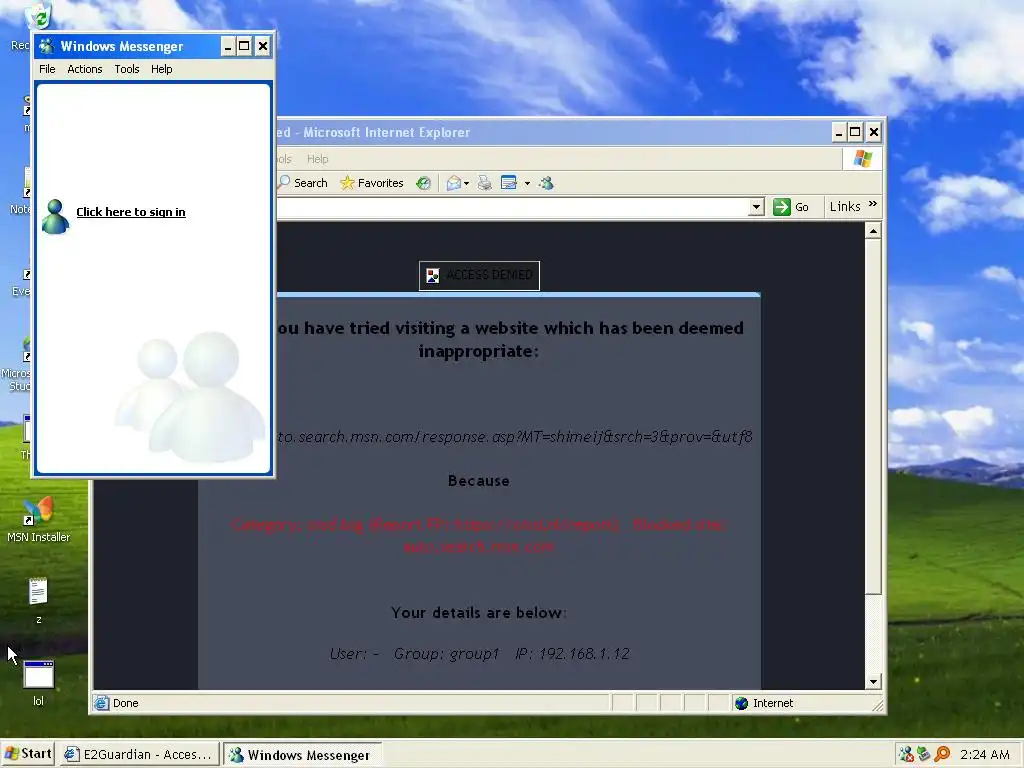Select the 'lol' desktop icon
The image size is (1024, 768).
(39, 683)
